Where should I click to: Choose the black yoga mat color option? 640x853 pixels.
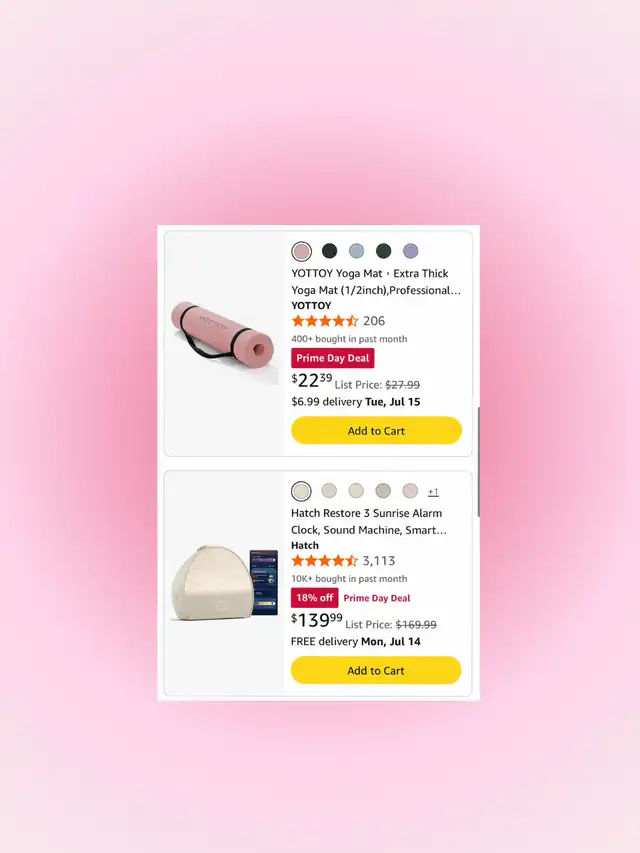(x=329, y=251)
